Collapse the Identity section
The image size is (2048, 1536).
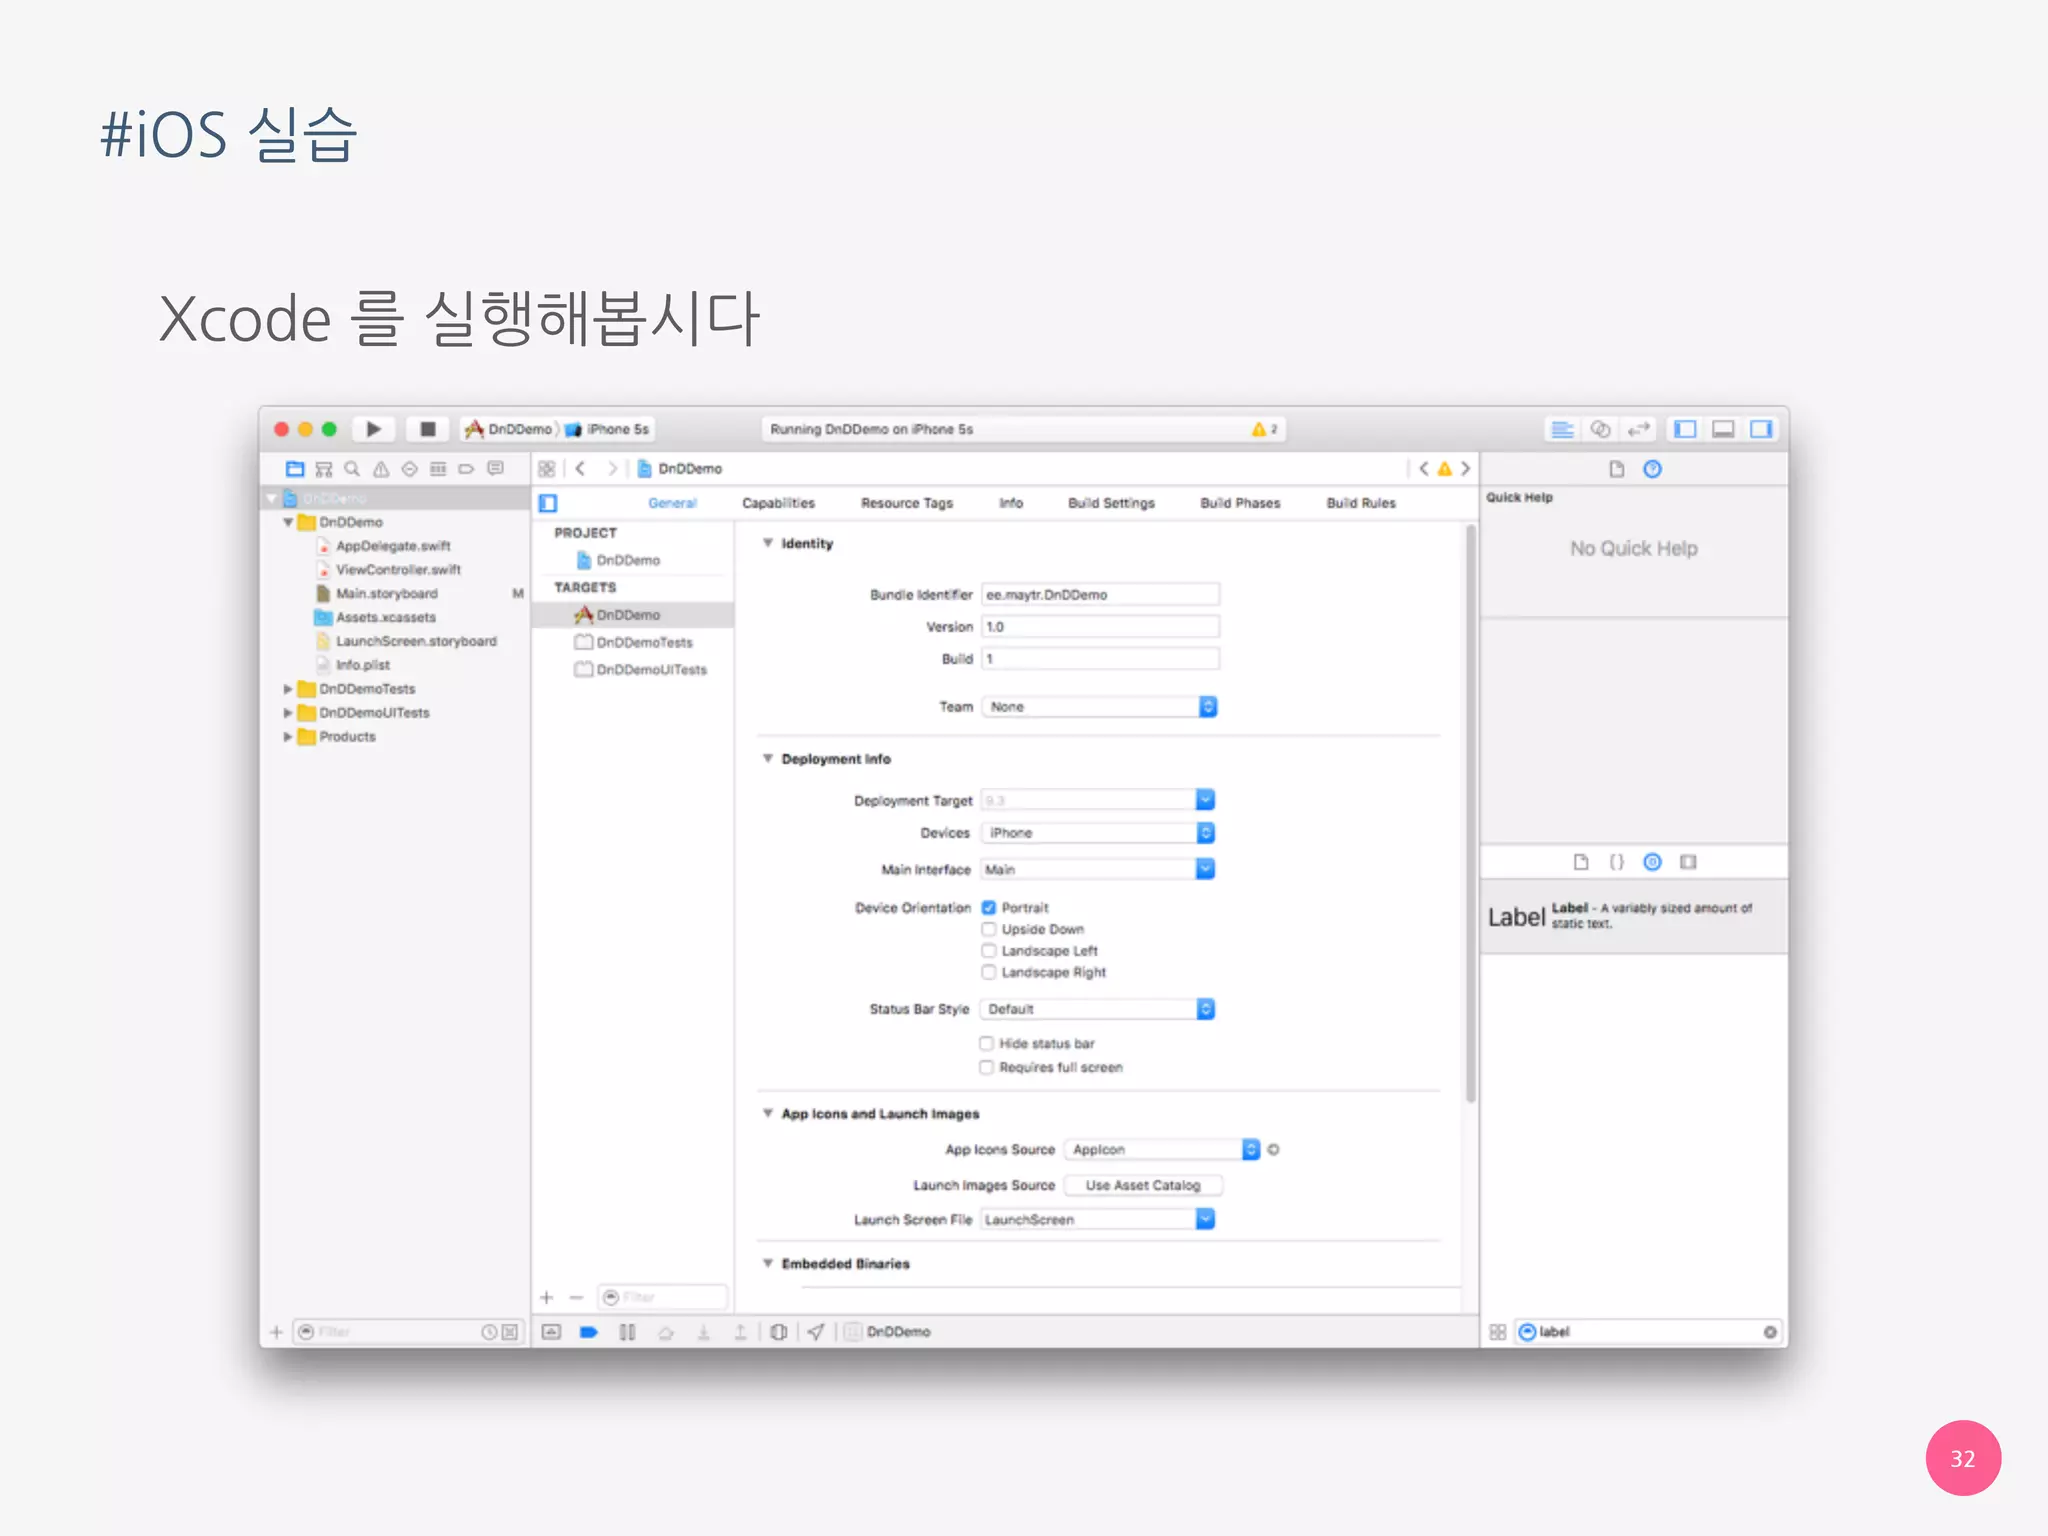[768, 543]
